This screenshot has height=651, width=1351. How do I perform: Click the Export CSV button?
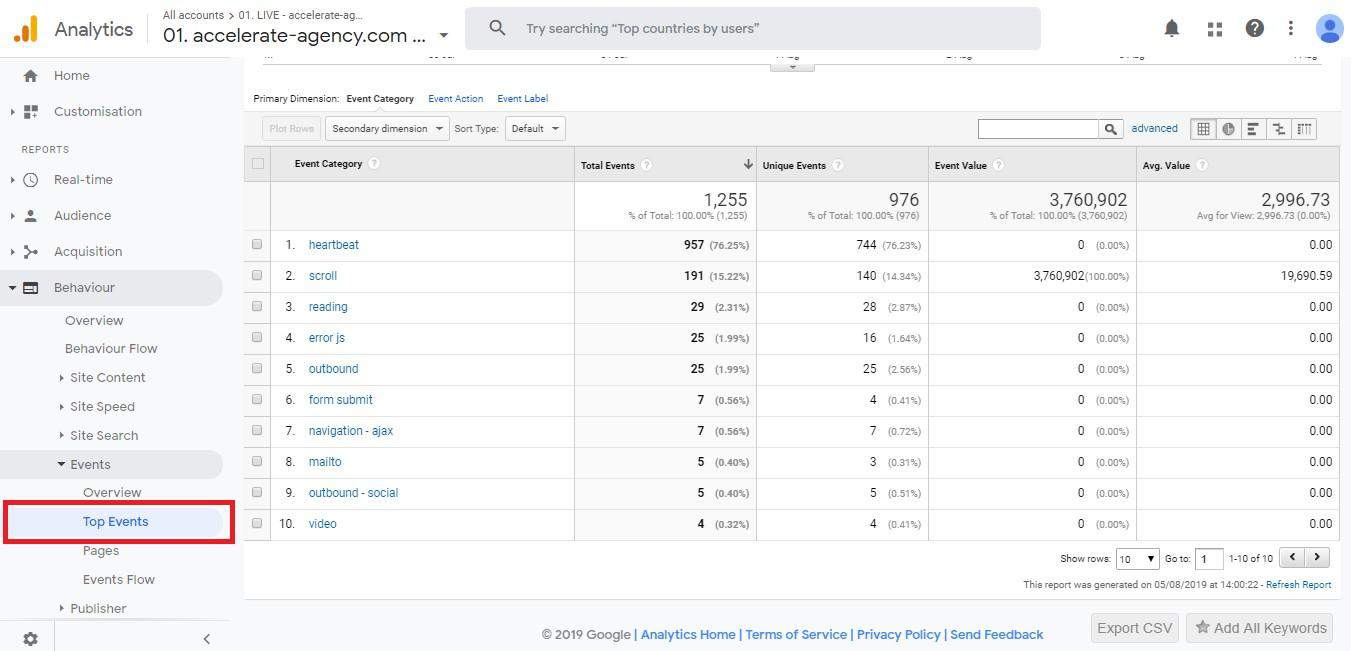[1134, 628]
